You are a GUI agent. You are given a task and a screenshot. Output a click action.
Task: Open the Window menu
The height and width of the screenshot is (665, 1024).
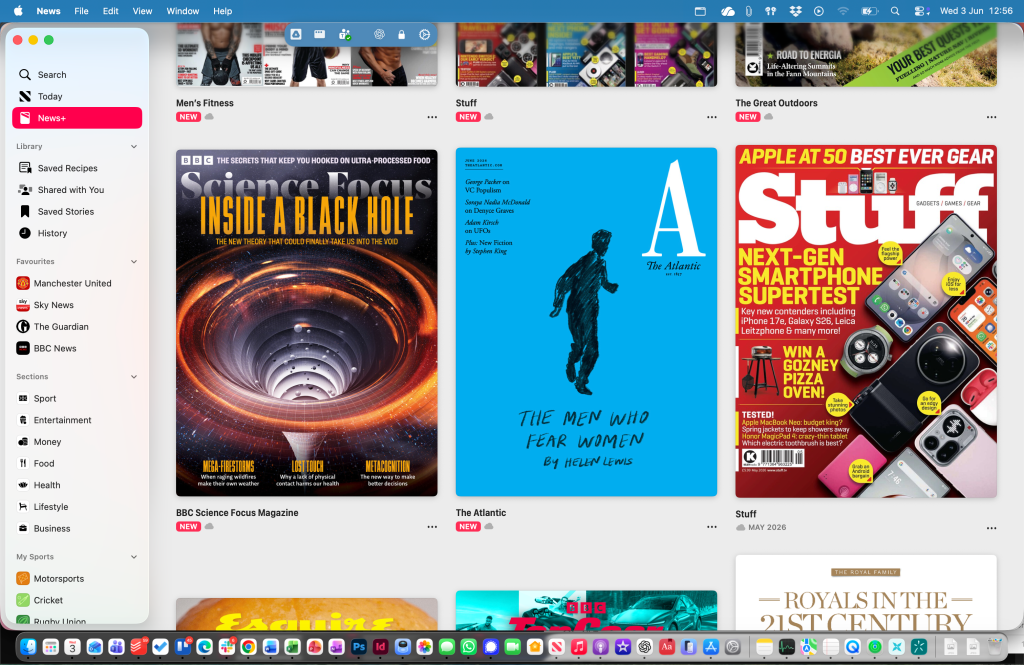[x=183, y=11]
